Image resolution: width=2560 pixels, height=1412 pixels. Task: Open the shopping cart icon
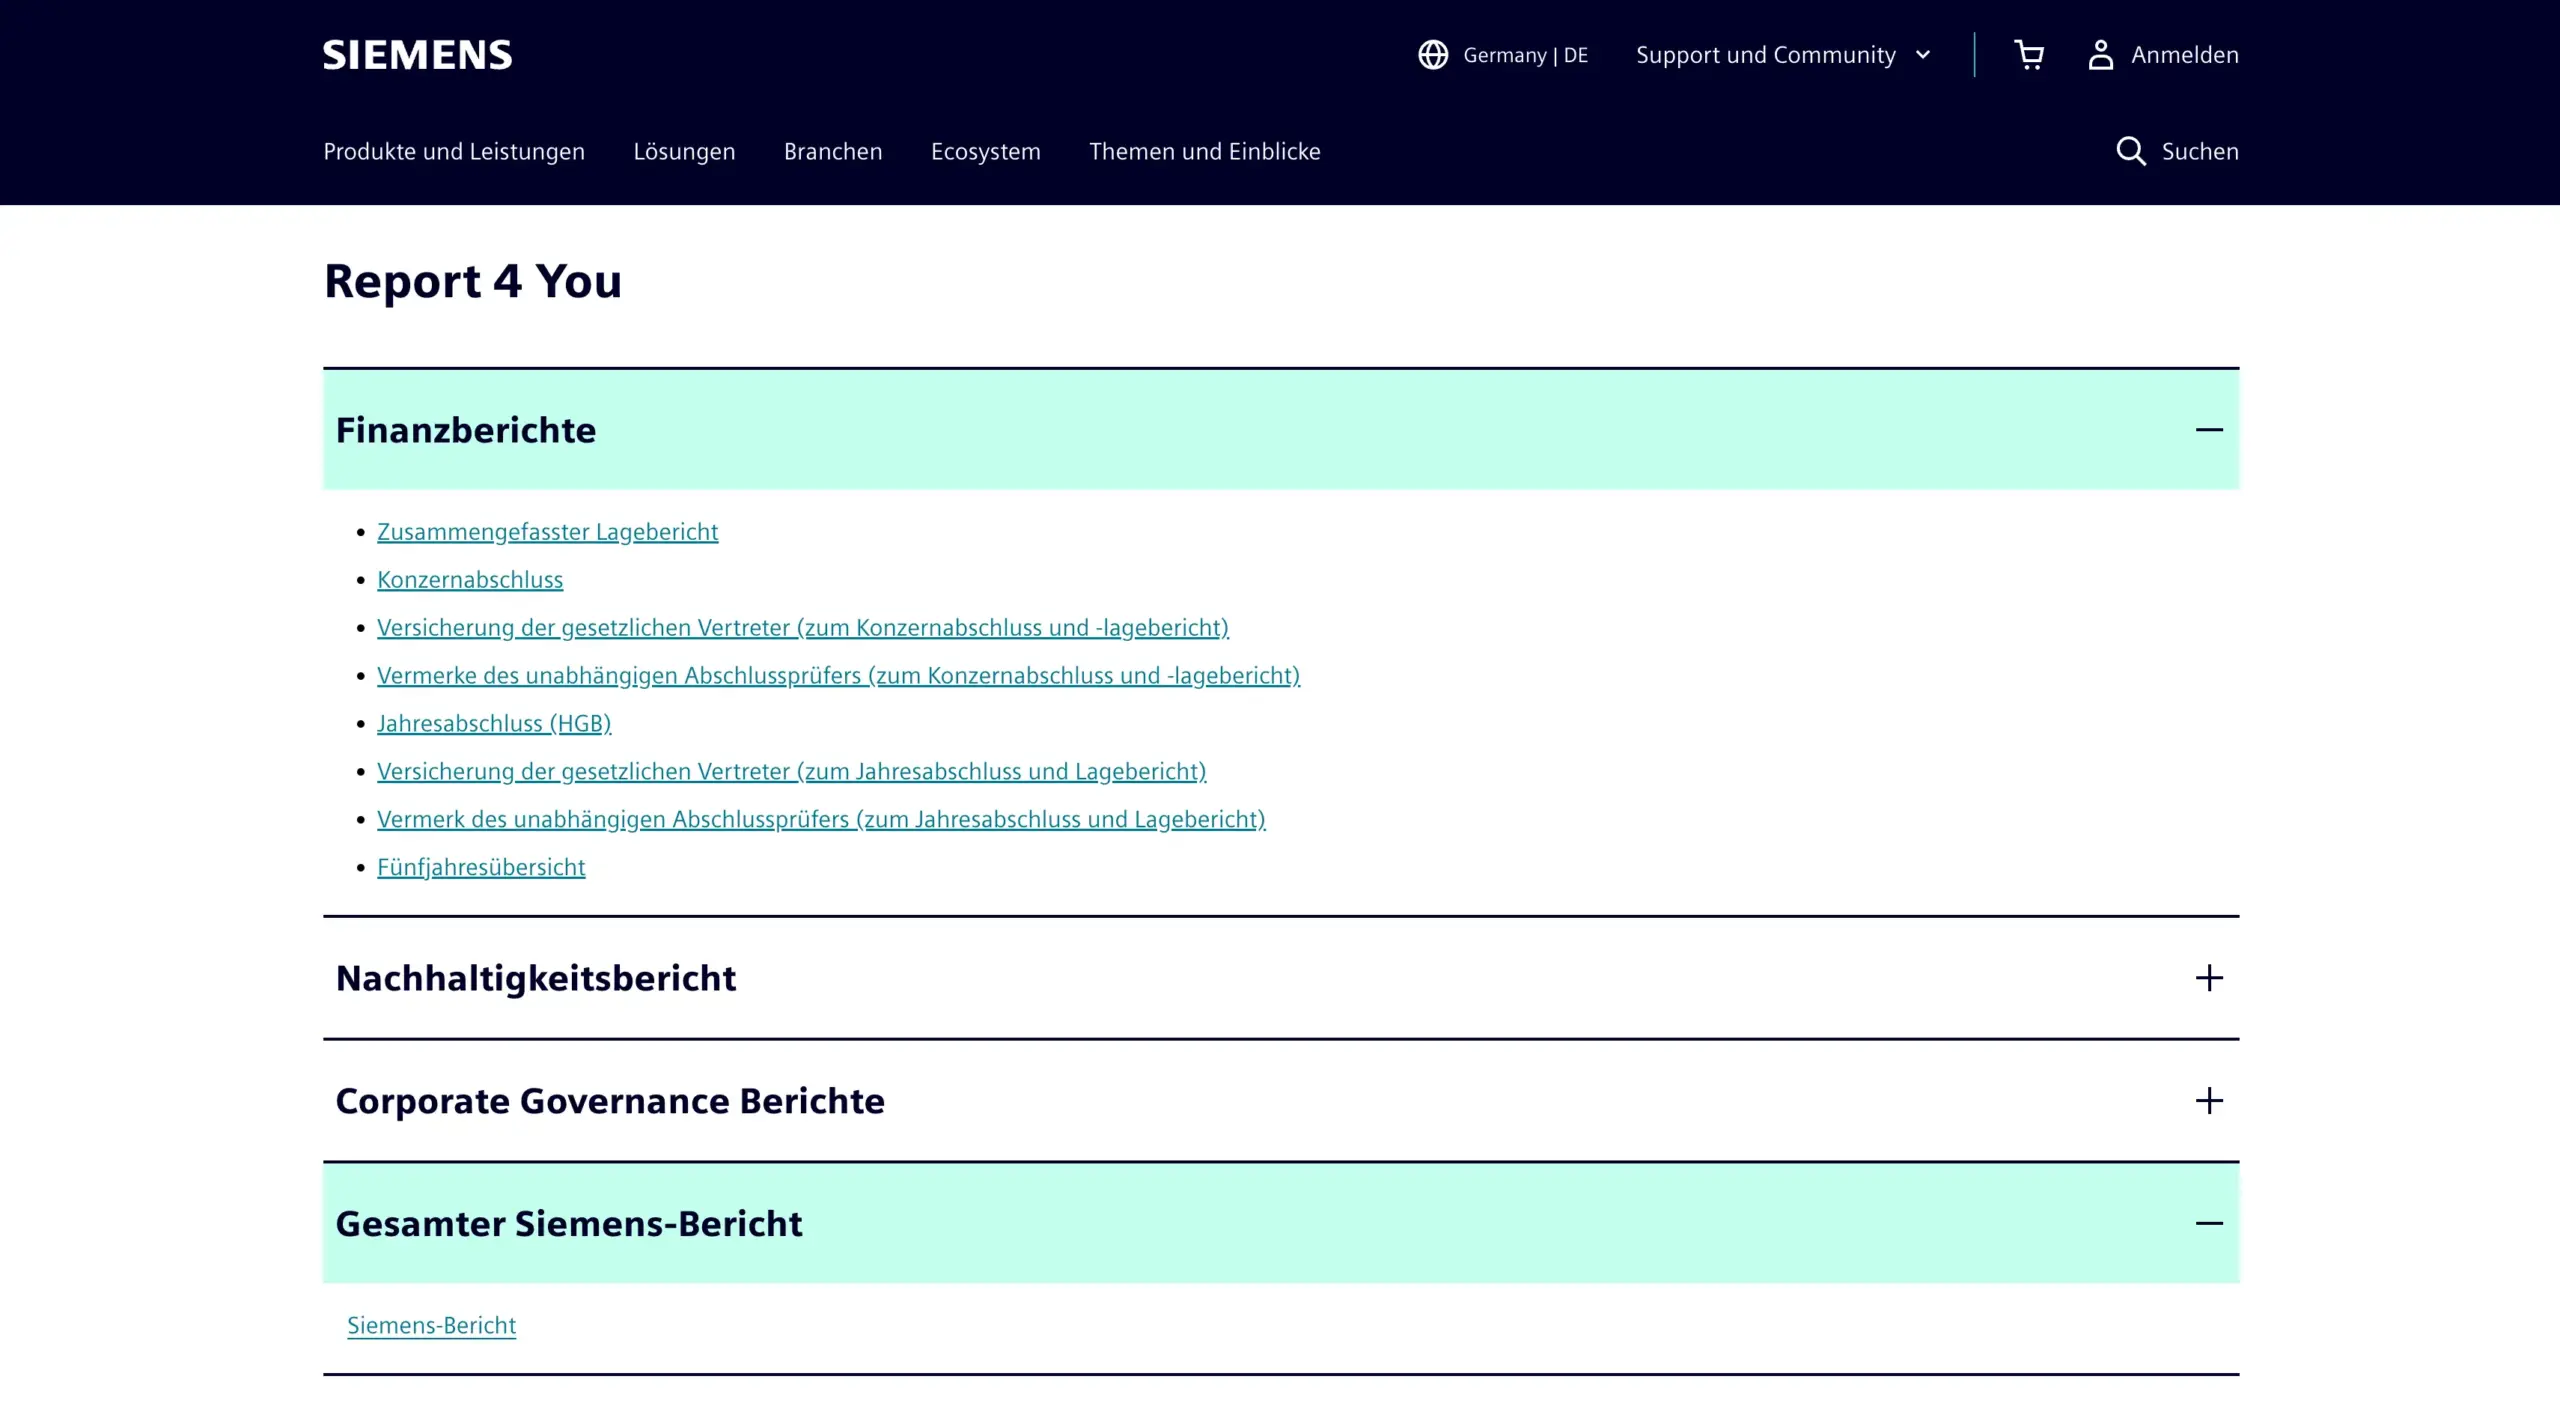pos(2028,55)
